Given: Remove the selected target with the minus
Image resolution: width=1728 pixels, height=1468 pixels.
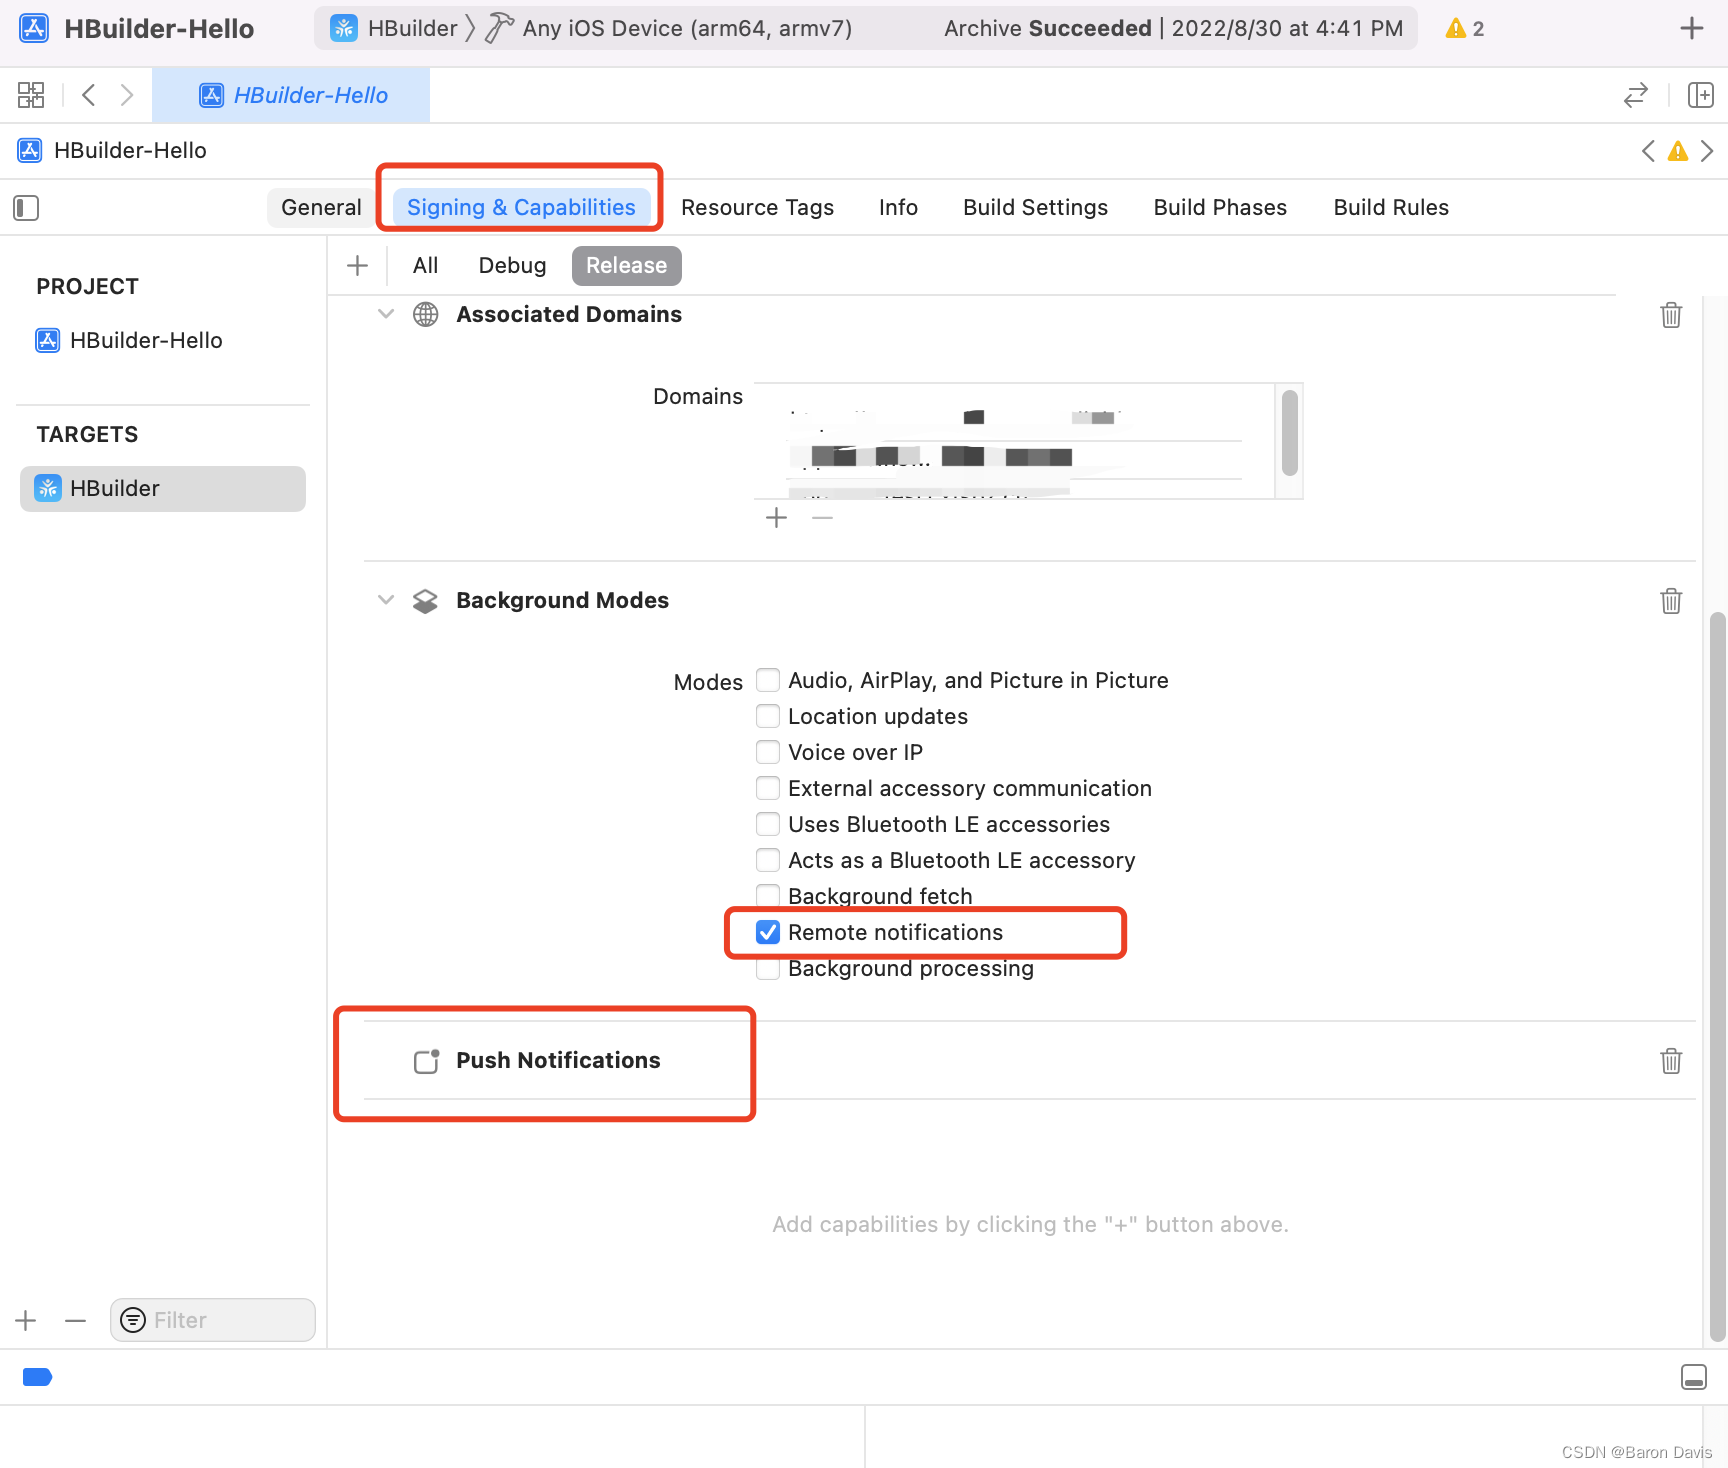Looking at the screenshot, I should tap(75, 1320).
